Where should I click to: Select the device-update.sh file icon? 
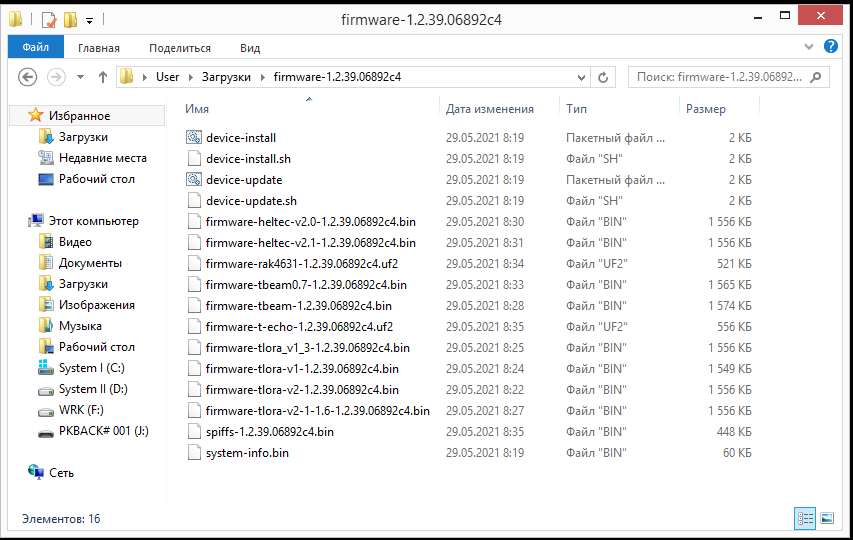pyautogui.click(x=194, y=201)
